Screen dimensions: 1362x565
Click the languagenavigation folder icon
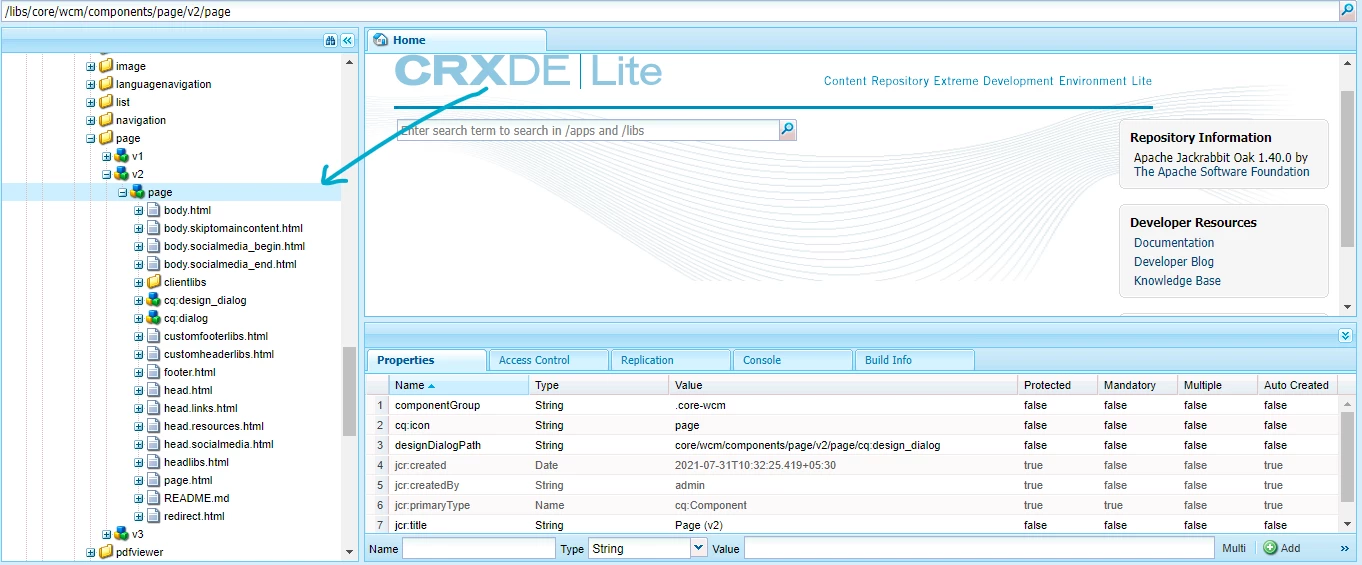tap(106, 84)
